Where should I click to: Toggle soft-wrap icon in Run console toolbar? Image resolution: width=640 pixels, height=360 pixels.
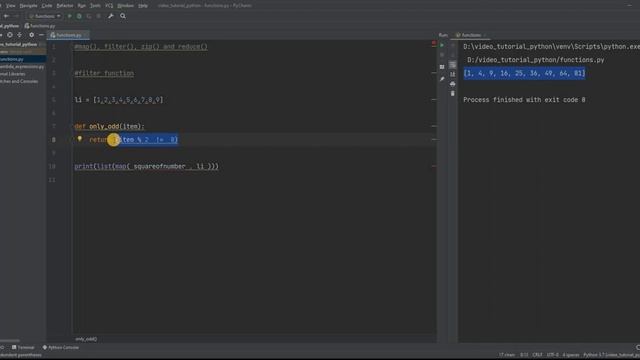click(x=453, y=65)
